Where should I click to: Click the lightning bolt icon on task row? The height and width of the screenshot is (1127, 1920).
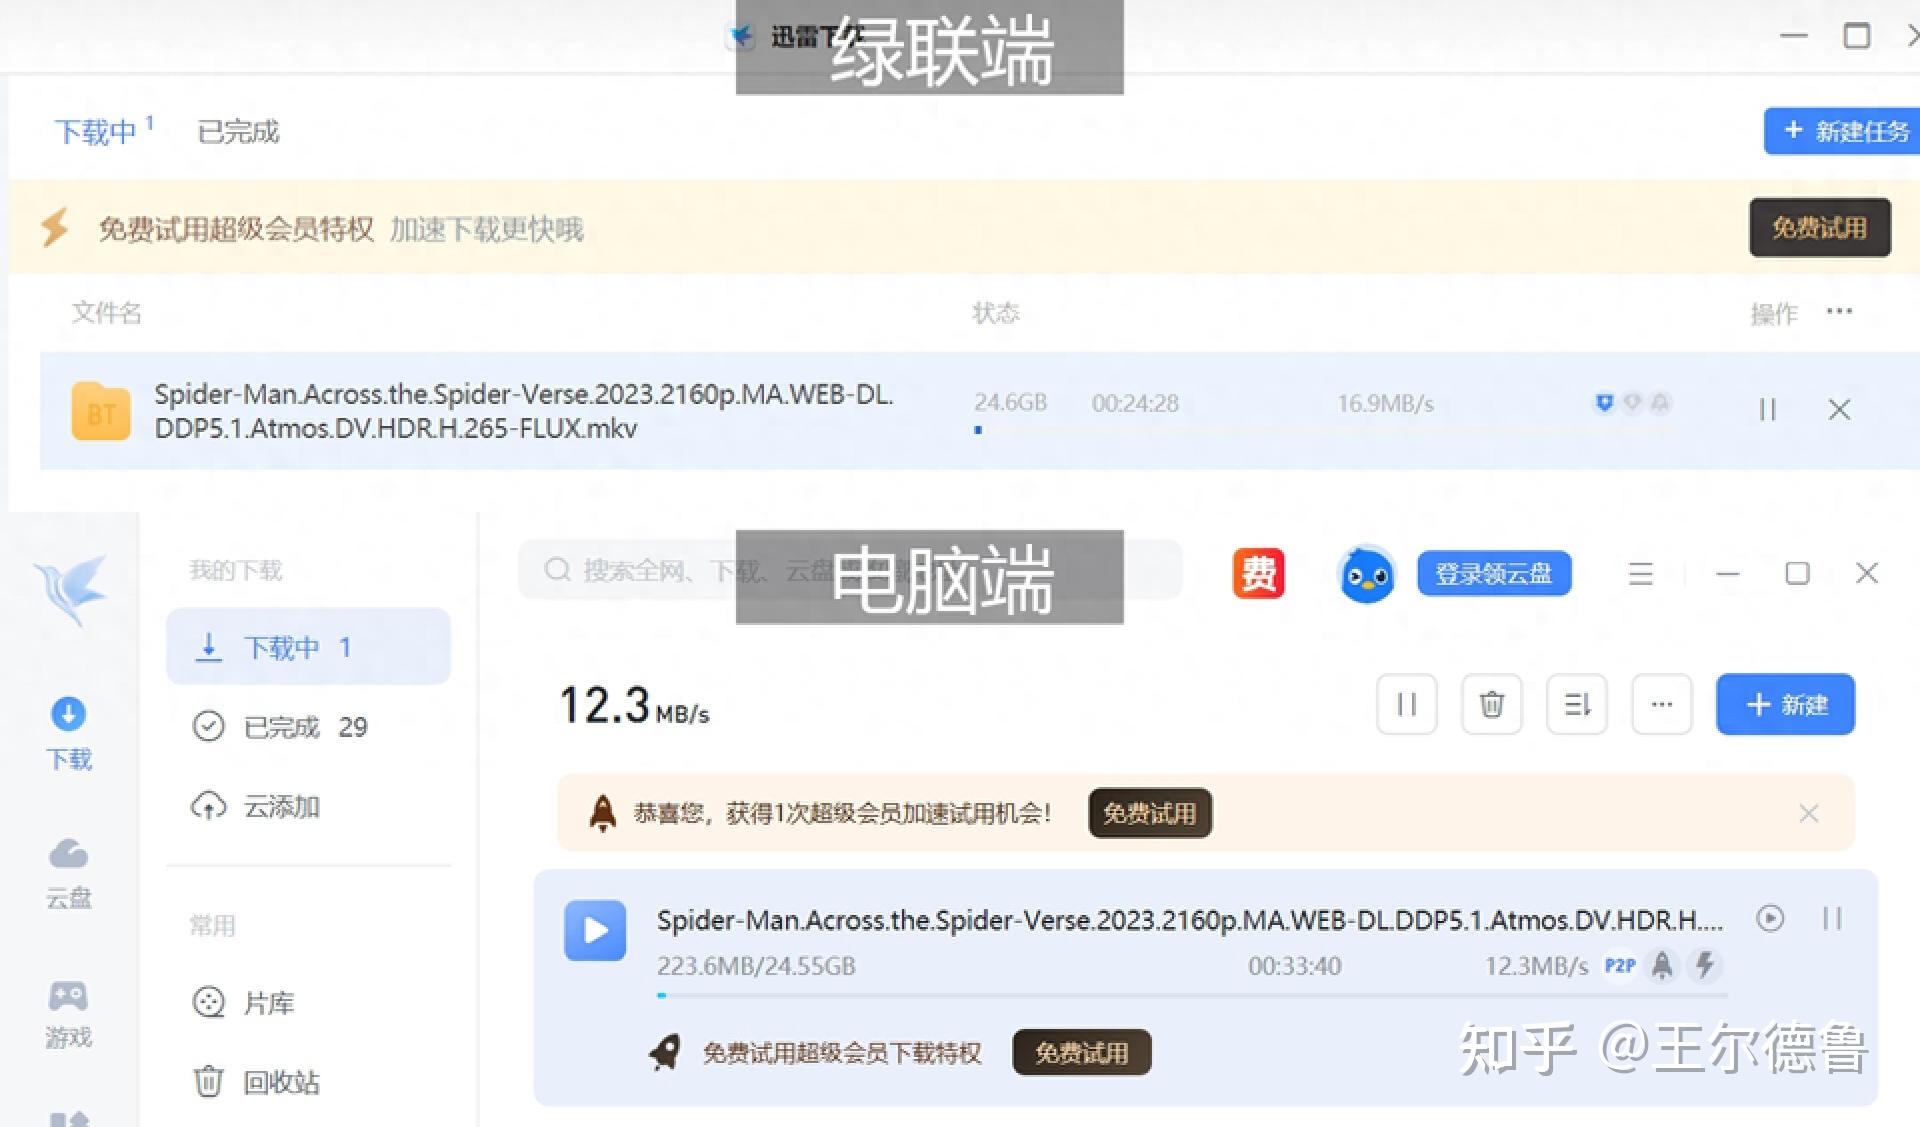pyautogui.click(x=1705, y=966)
